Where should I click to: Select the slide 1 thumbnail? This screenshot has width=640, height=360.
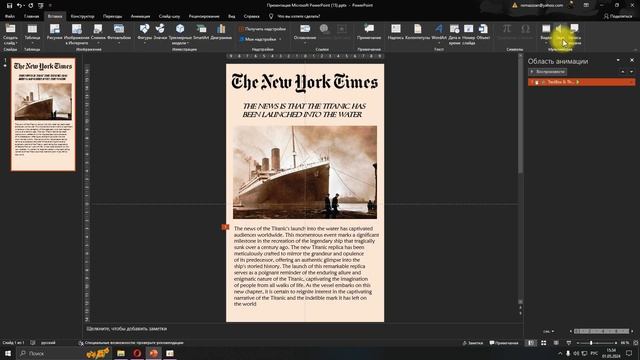43,114
